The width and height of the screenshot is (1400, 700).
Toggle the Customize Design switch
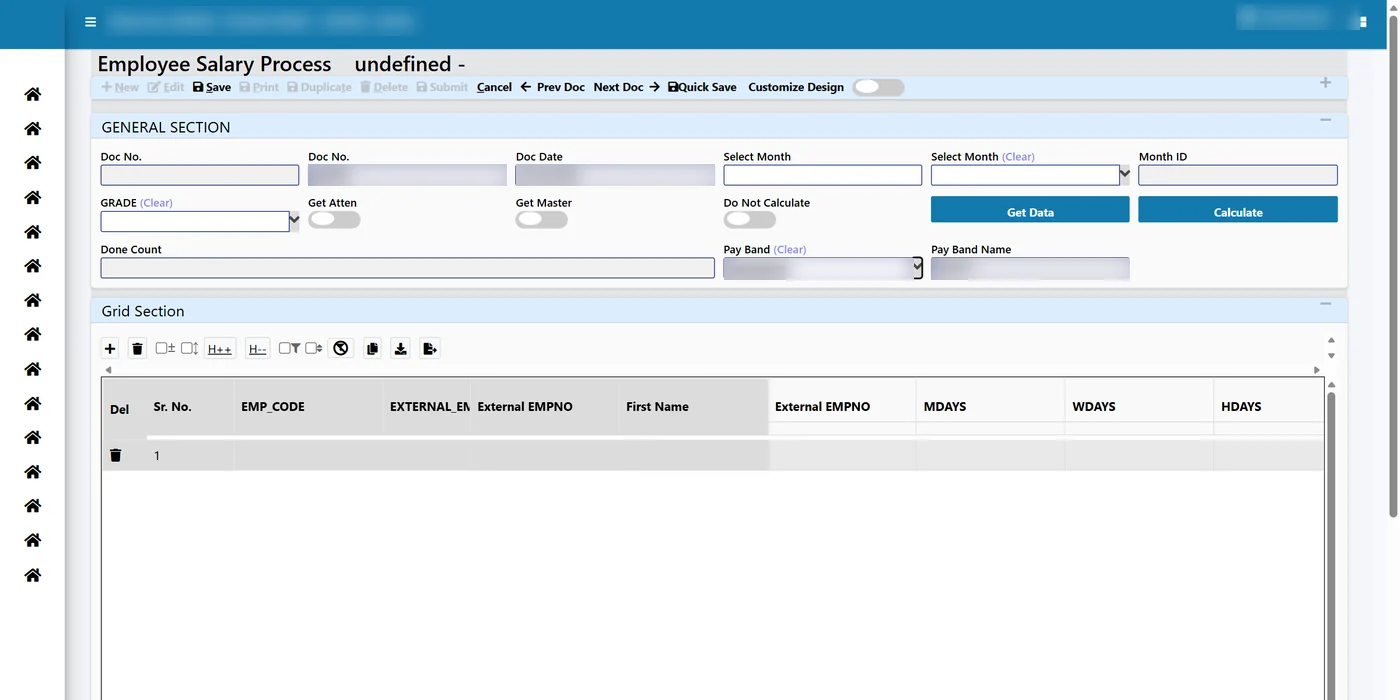pyautogui.click(x=878, y=87)
